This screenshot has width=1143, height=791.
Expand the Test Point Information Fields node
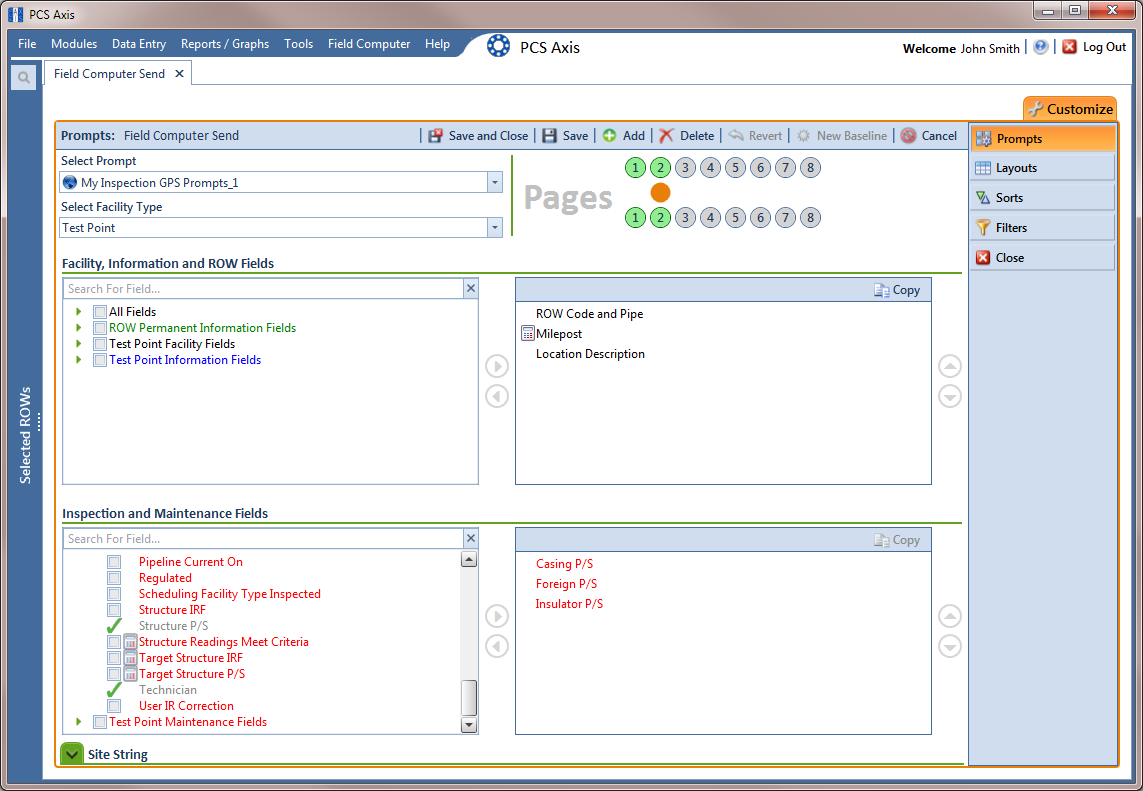click(79, 360)
